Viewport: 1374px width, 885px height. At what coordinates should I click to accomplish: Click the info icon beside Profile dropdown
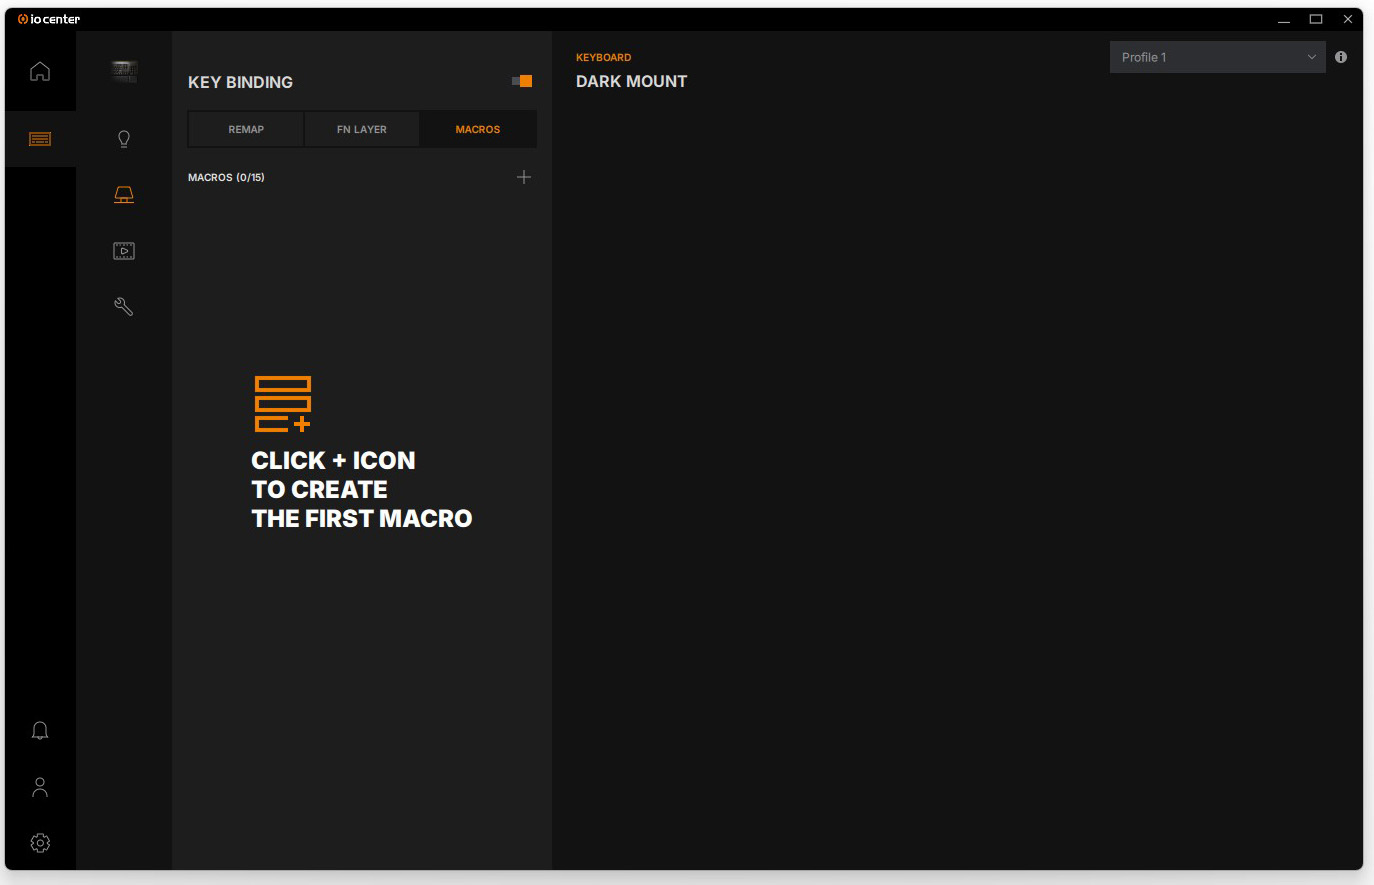(x=1341, y=57)
